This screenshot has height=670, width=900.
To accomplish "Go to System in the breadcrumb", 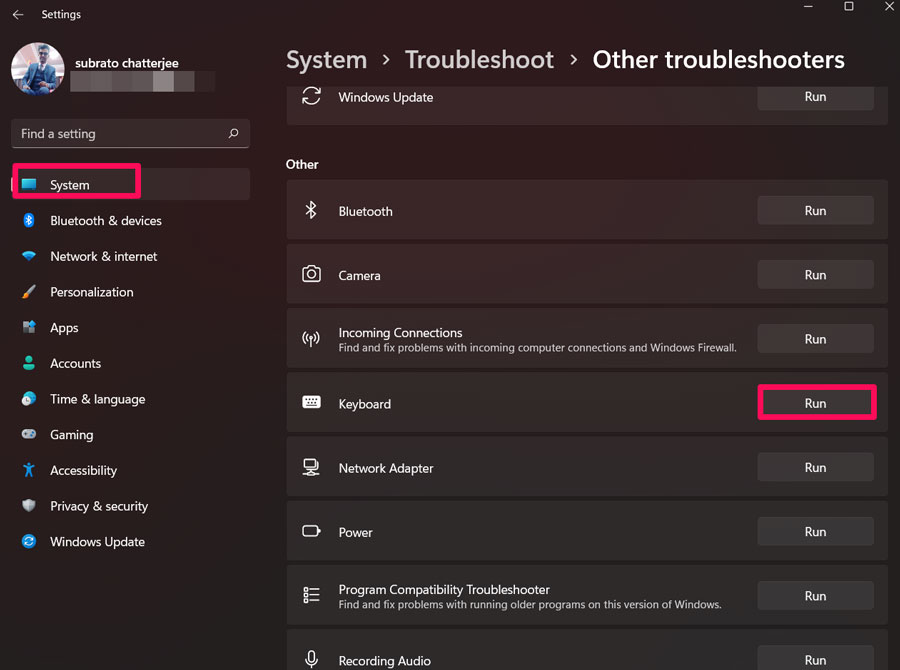I will click(x=327, y=60).
